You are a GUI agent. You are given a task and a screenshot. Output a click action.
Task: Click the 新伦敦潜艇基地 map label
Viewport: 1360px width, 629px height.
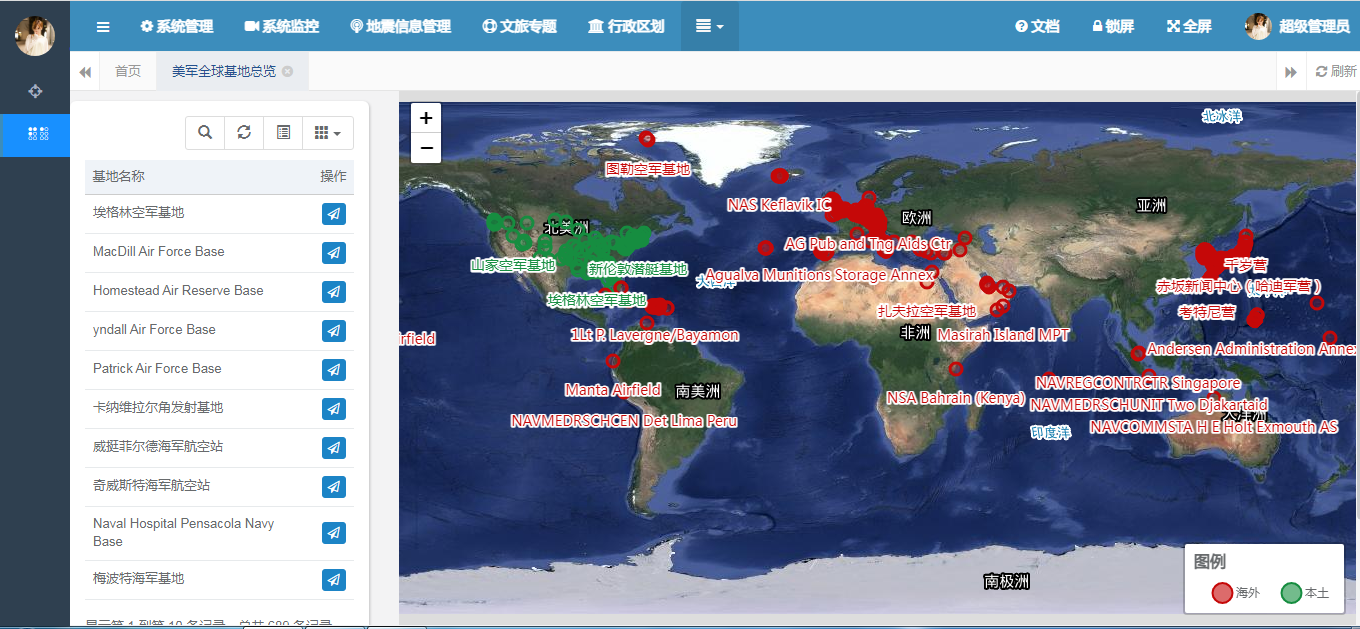pos(638,269)
